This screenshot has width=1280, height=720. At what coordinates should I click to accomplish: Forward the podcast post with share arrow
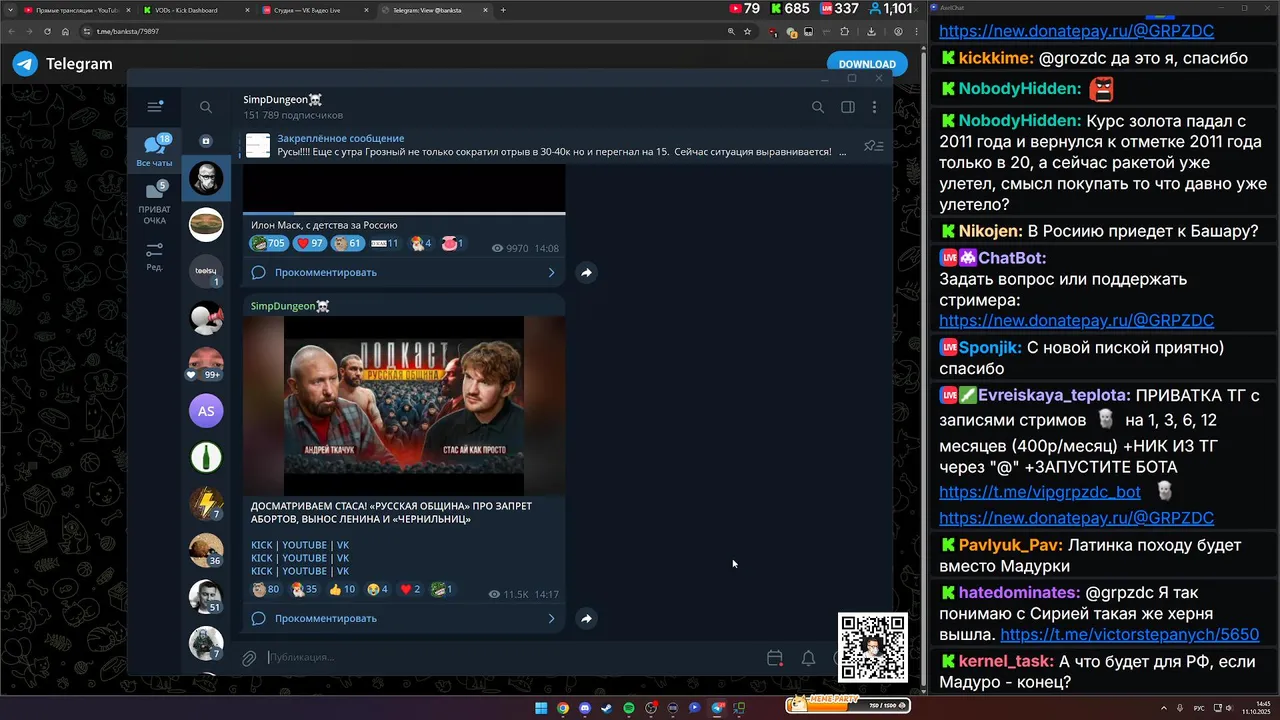coord(586,618)
